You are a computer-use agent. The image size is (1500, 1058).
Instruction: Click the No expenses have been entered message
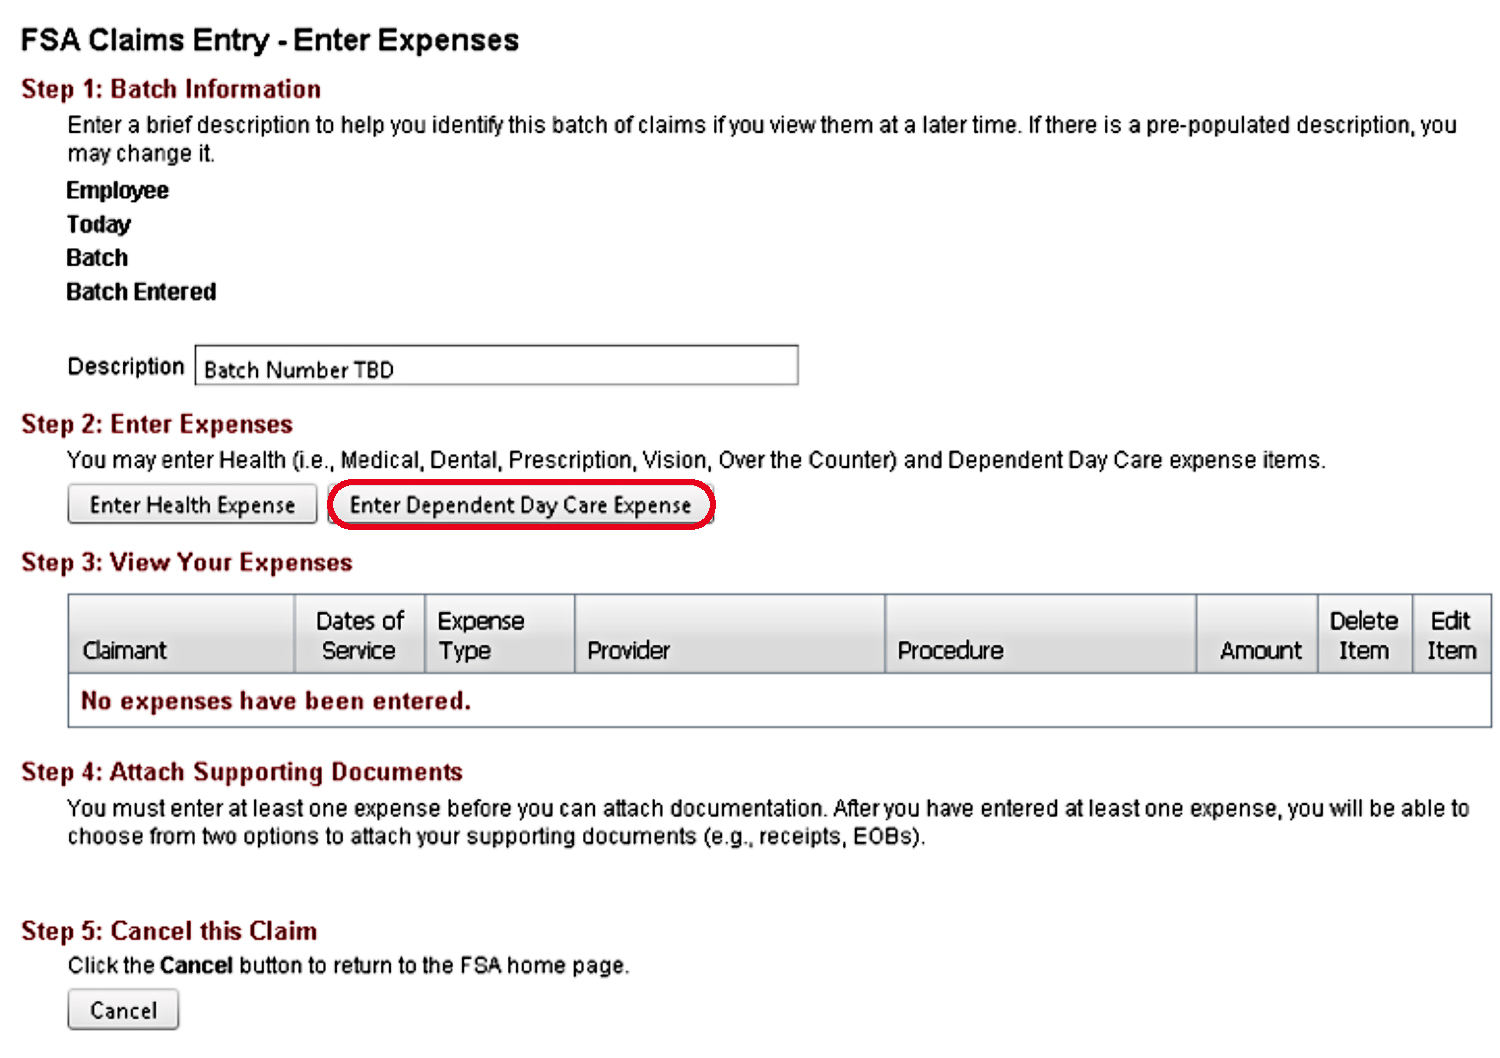[274, 700]
